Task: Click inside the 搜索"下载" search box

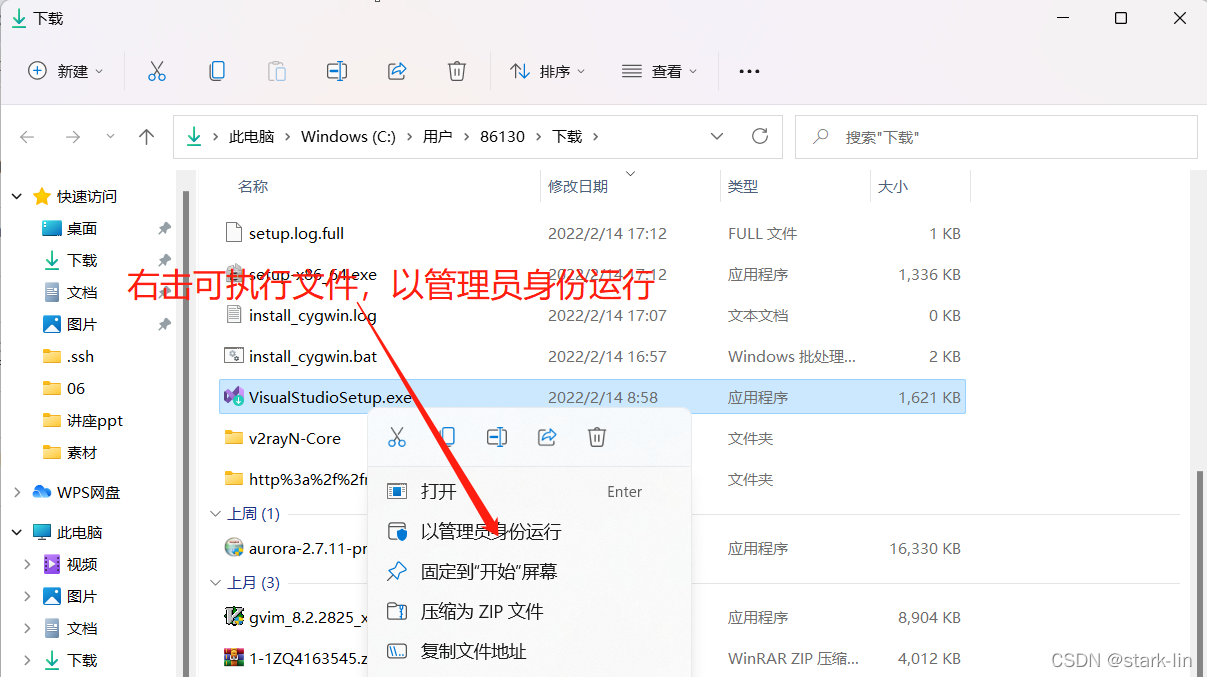Action: [x=997, y=136]
